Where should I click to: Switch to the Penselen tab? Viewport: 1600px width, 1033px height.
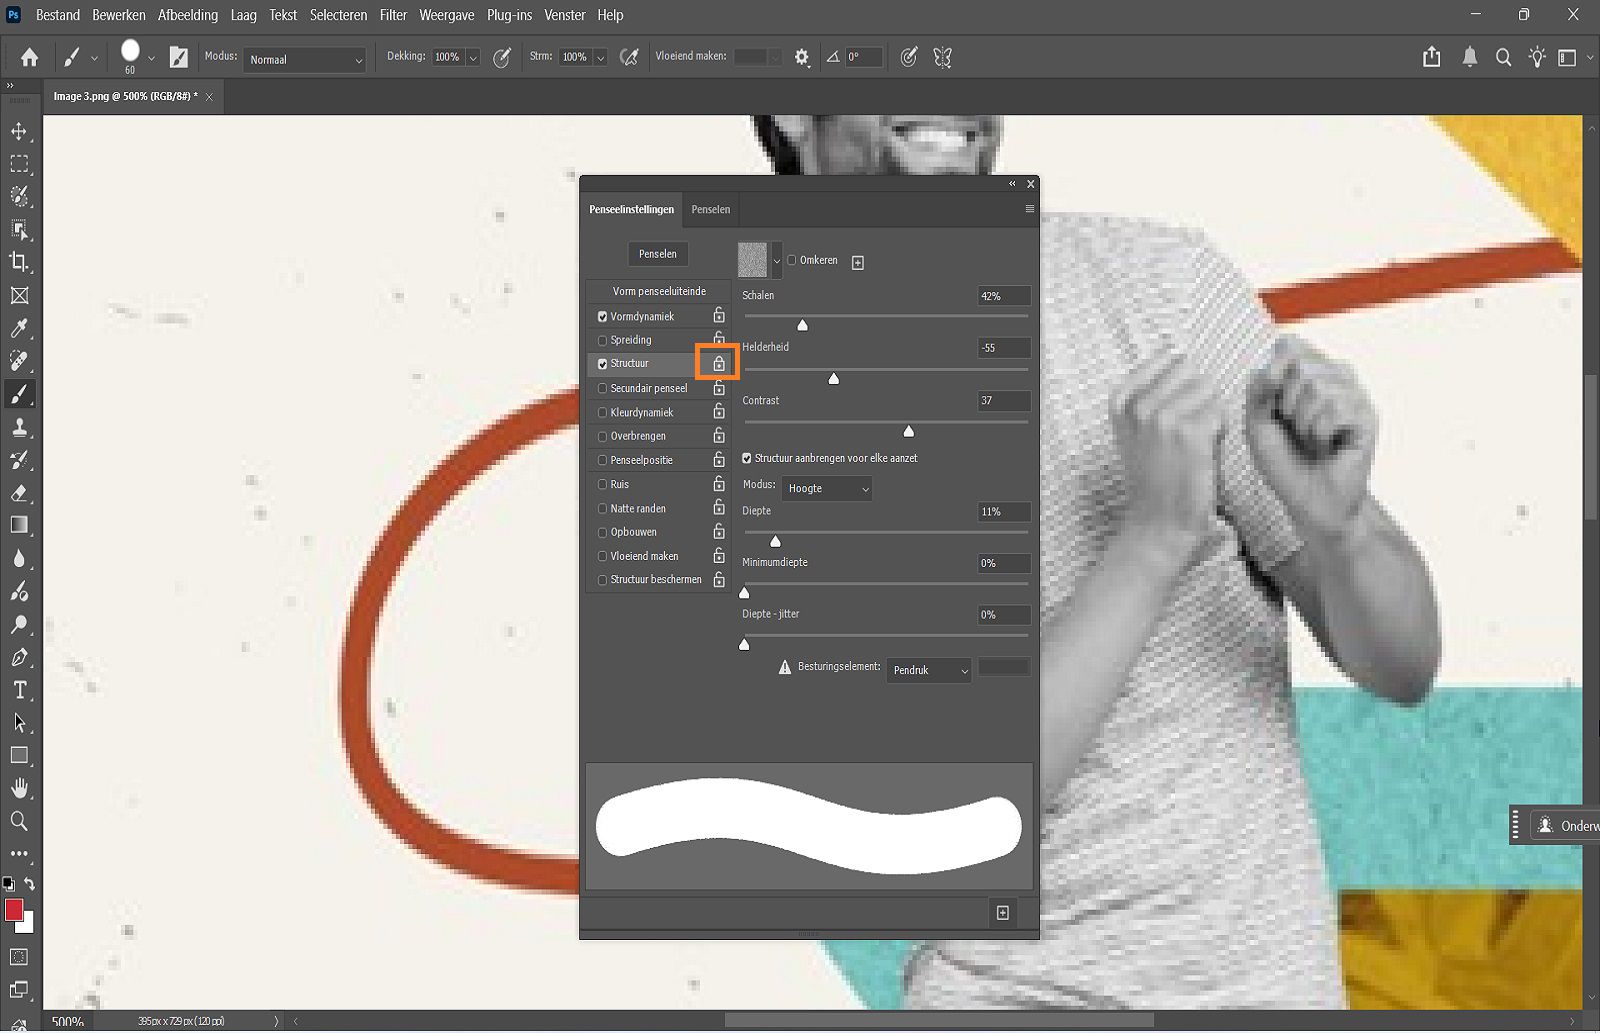(x=710, y=210)
